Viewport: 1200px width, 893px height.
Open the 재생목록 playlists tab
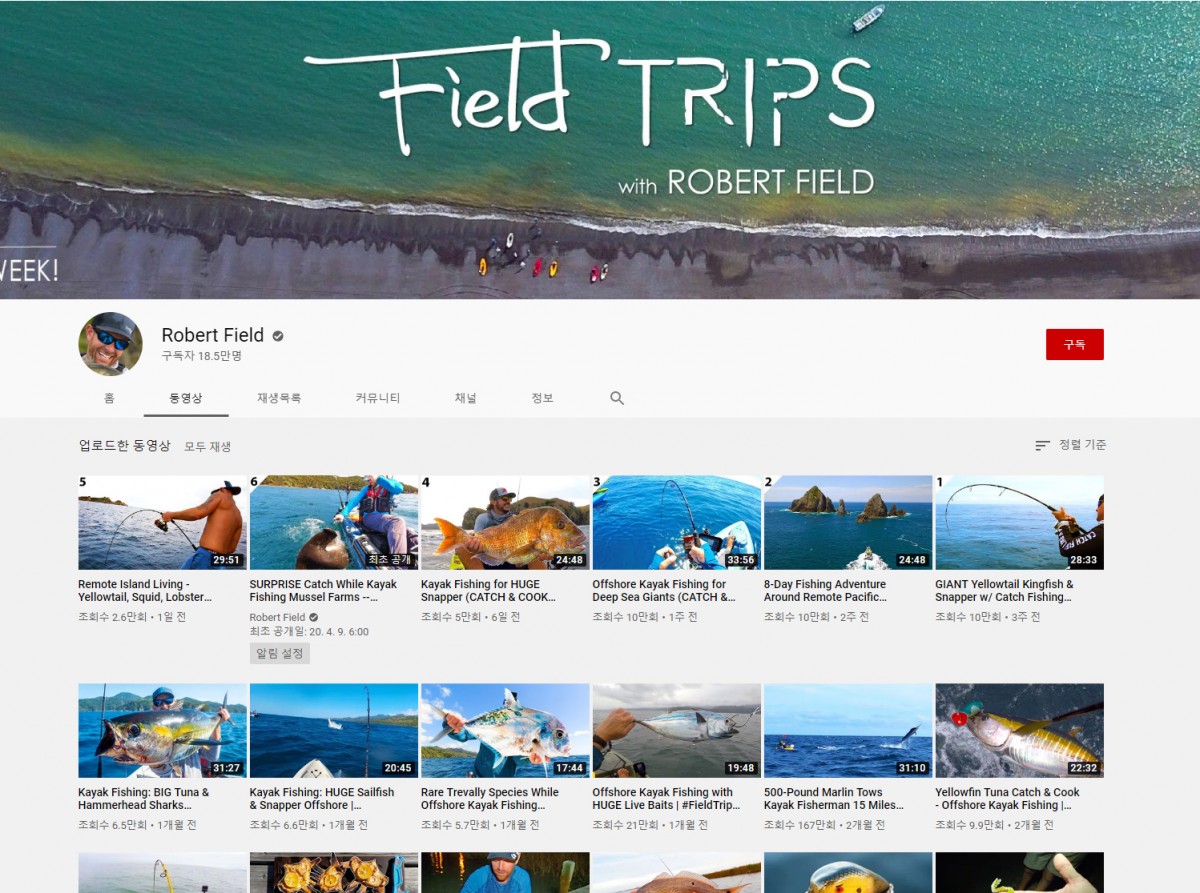coord(279,398)
